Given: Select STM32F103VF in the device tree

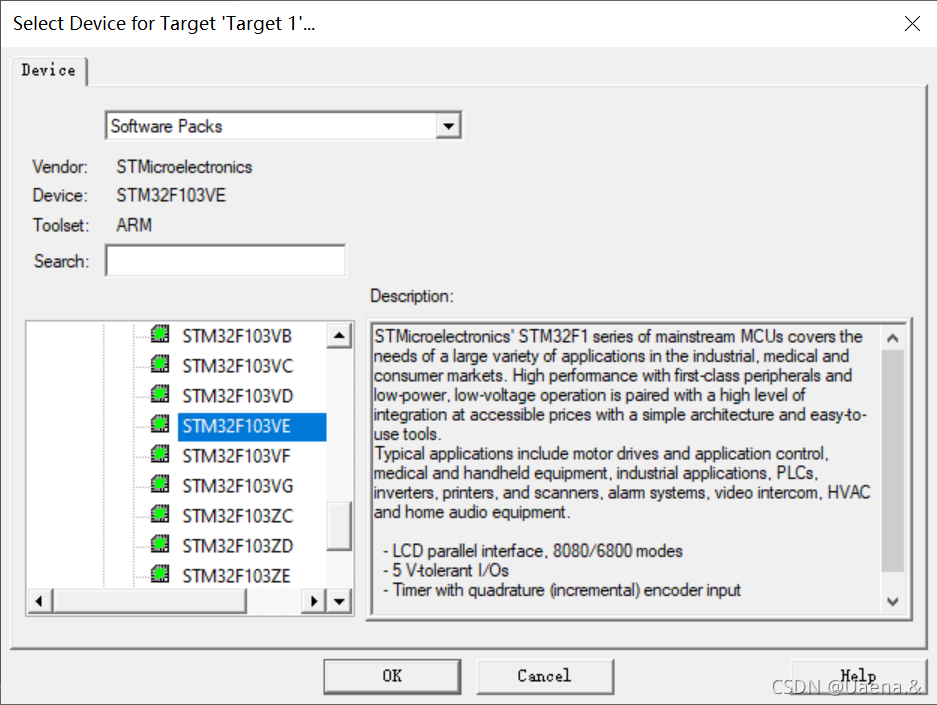Looking at the screenshot, I should coord(237,456).
